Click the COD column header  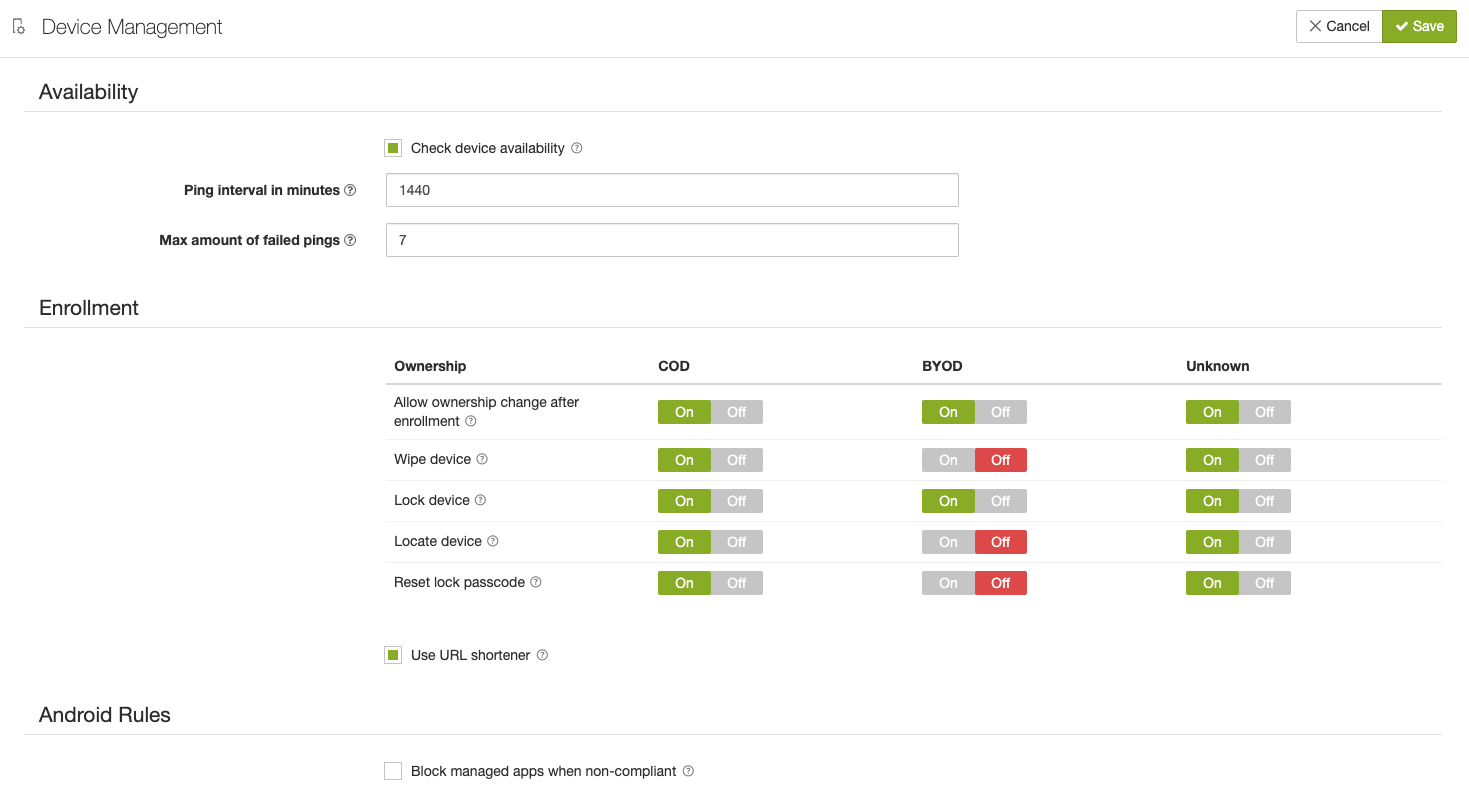click(x=674, y=366)
